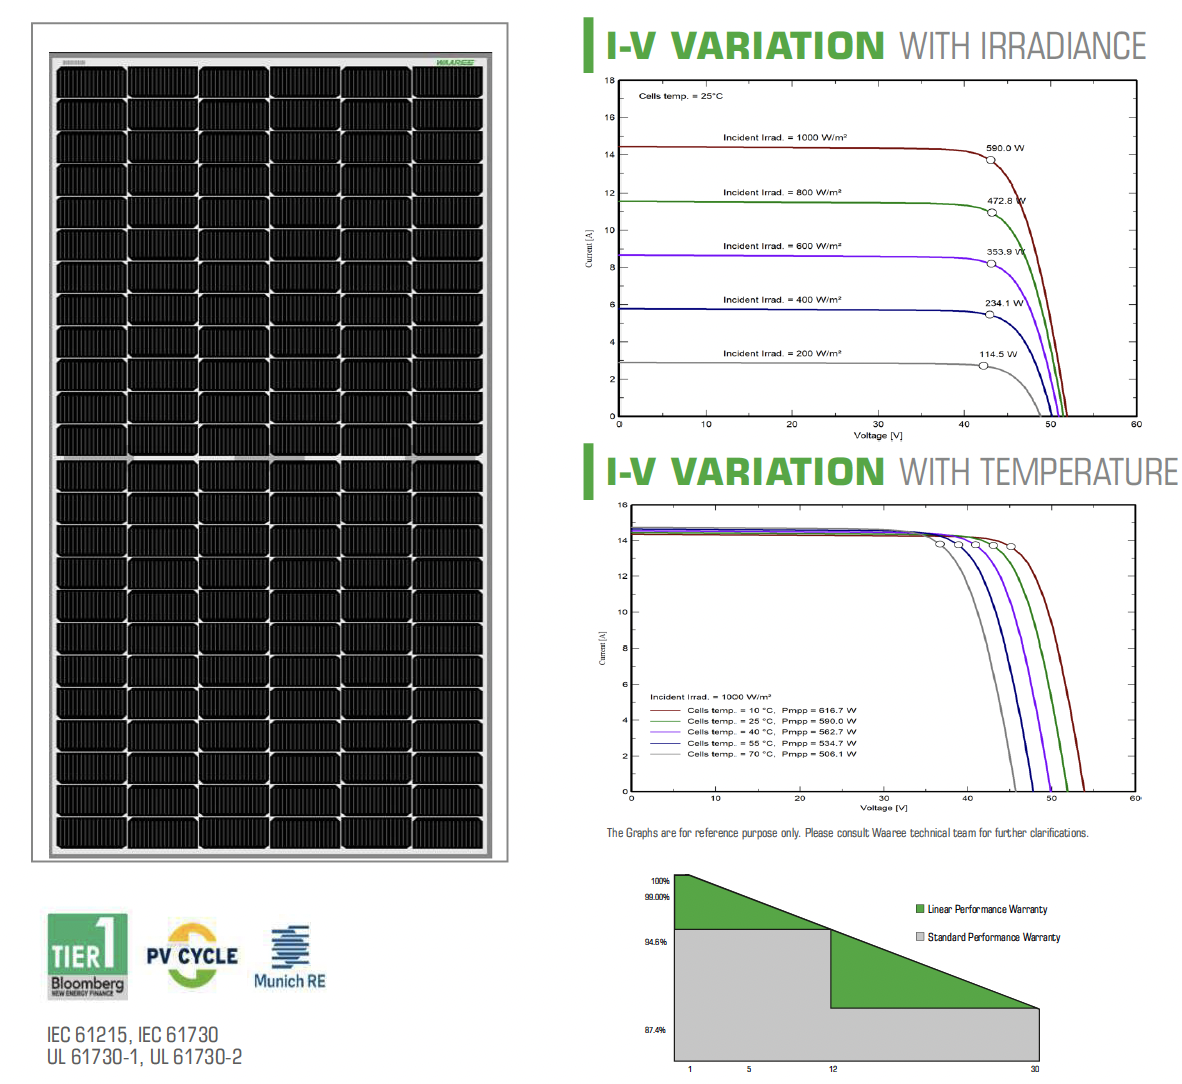Click the Incident Irrad. 1000 W/m² curve label

(785, 138)
